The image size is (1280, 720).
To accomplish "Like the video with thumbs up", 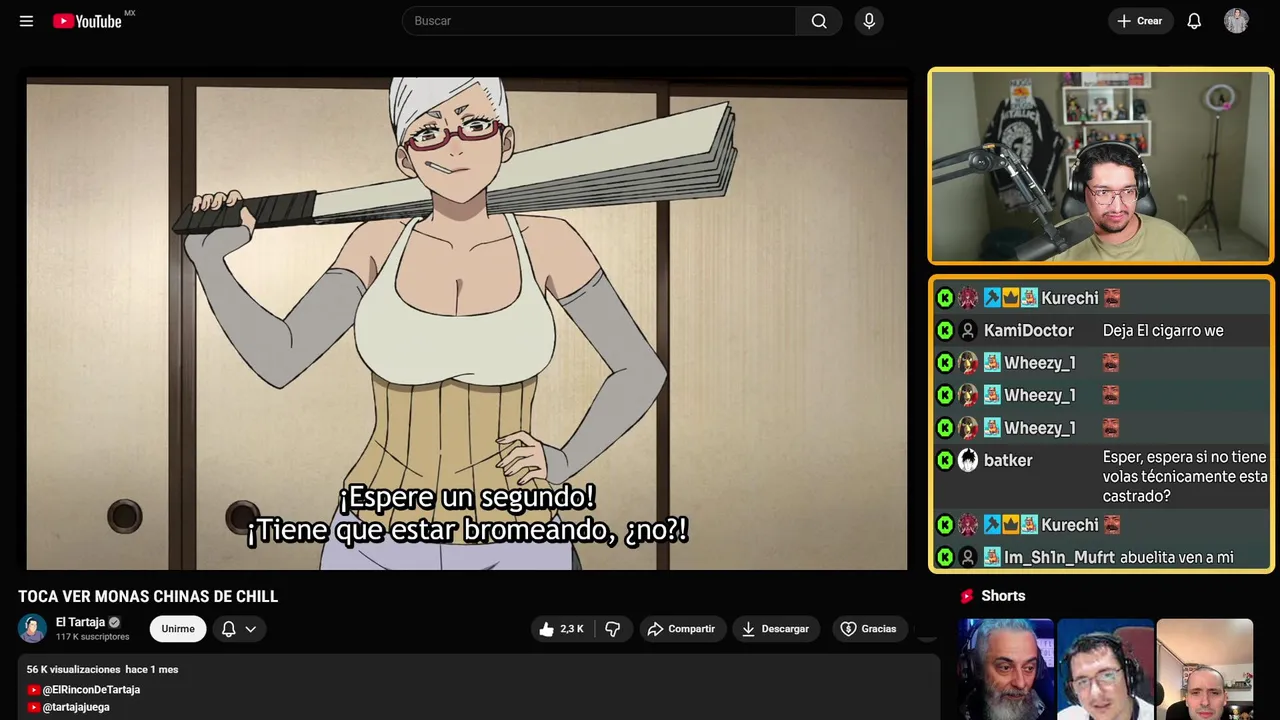I will (561, 629).
